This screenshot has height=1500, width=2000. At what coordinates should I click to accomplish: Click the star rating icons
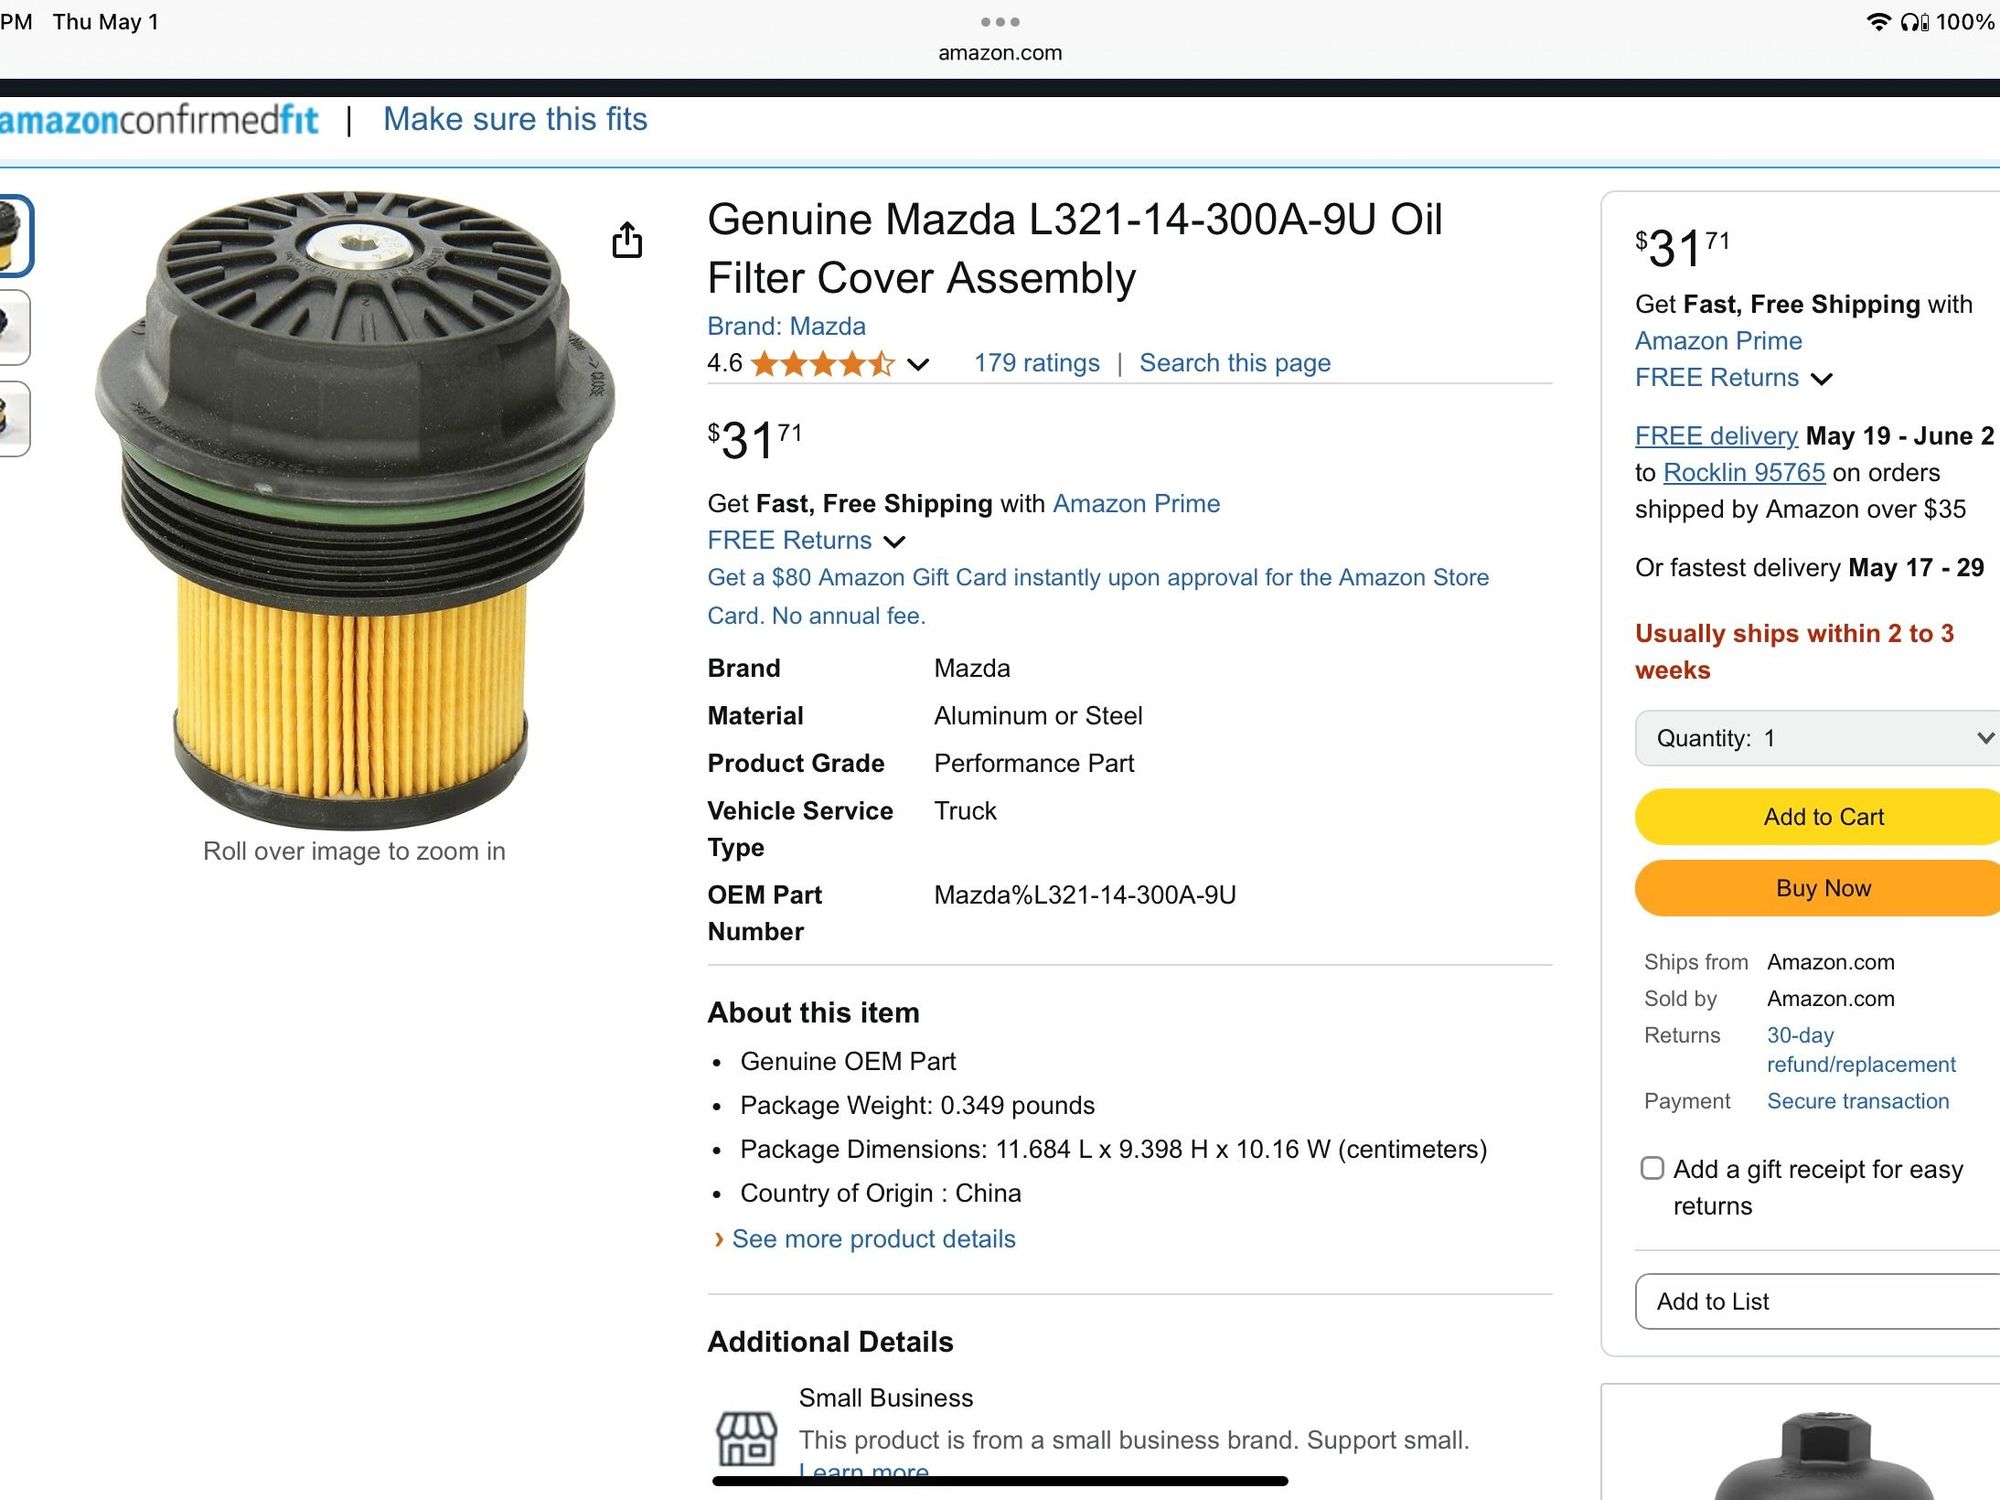tap(822, 363)
